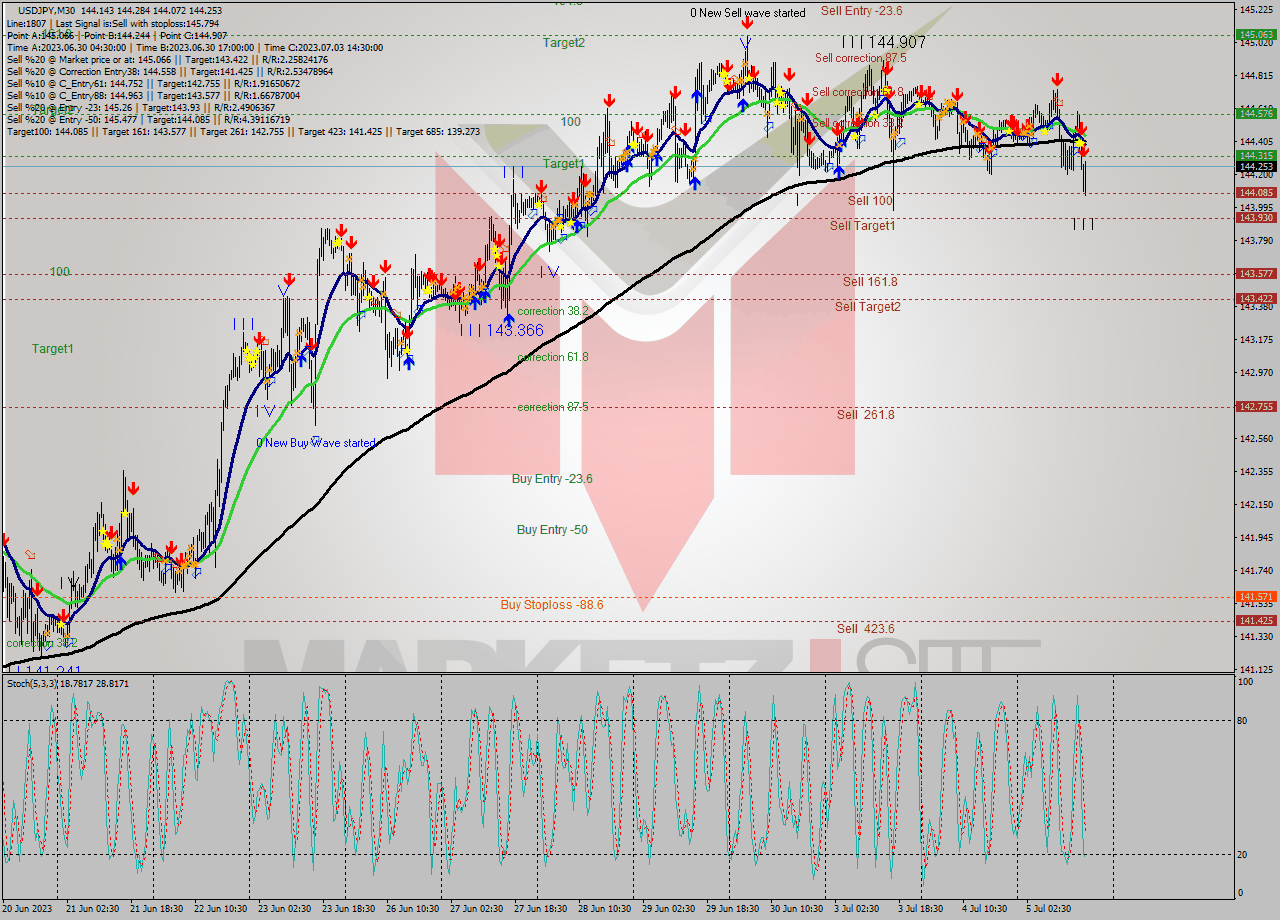The image size is (1280, 920).
Task: Click the 'Buy Stoploss -88.6' label
Action: pyautogui.click(x=552, y=605)
